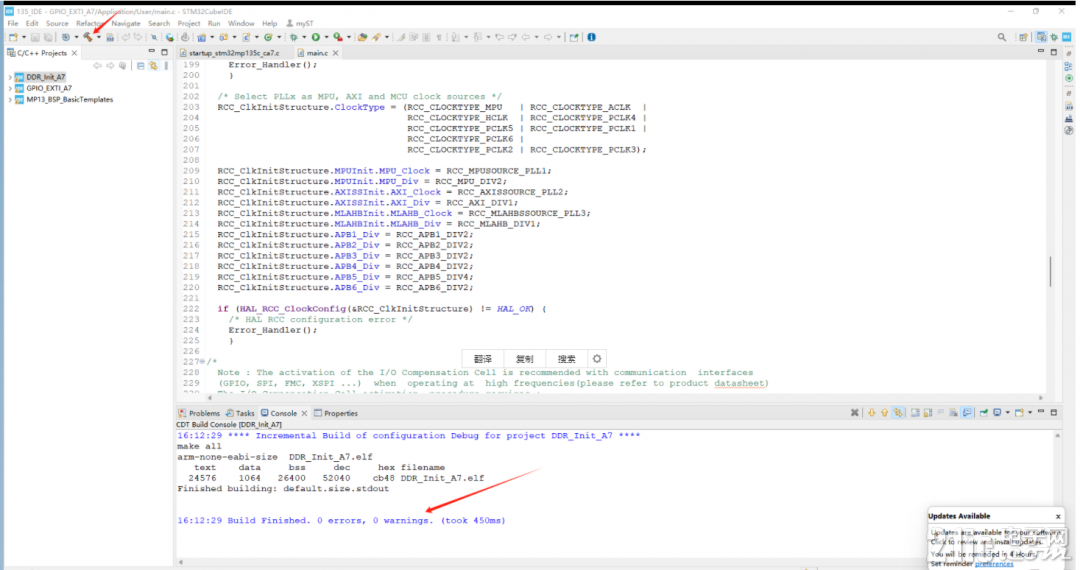Viewport: 1080px width, 570px height.
Task: Open the Source menu
Action: click(x=57, y=23)
